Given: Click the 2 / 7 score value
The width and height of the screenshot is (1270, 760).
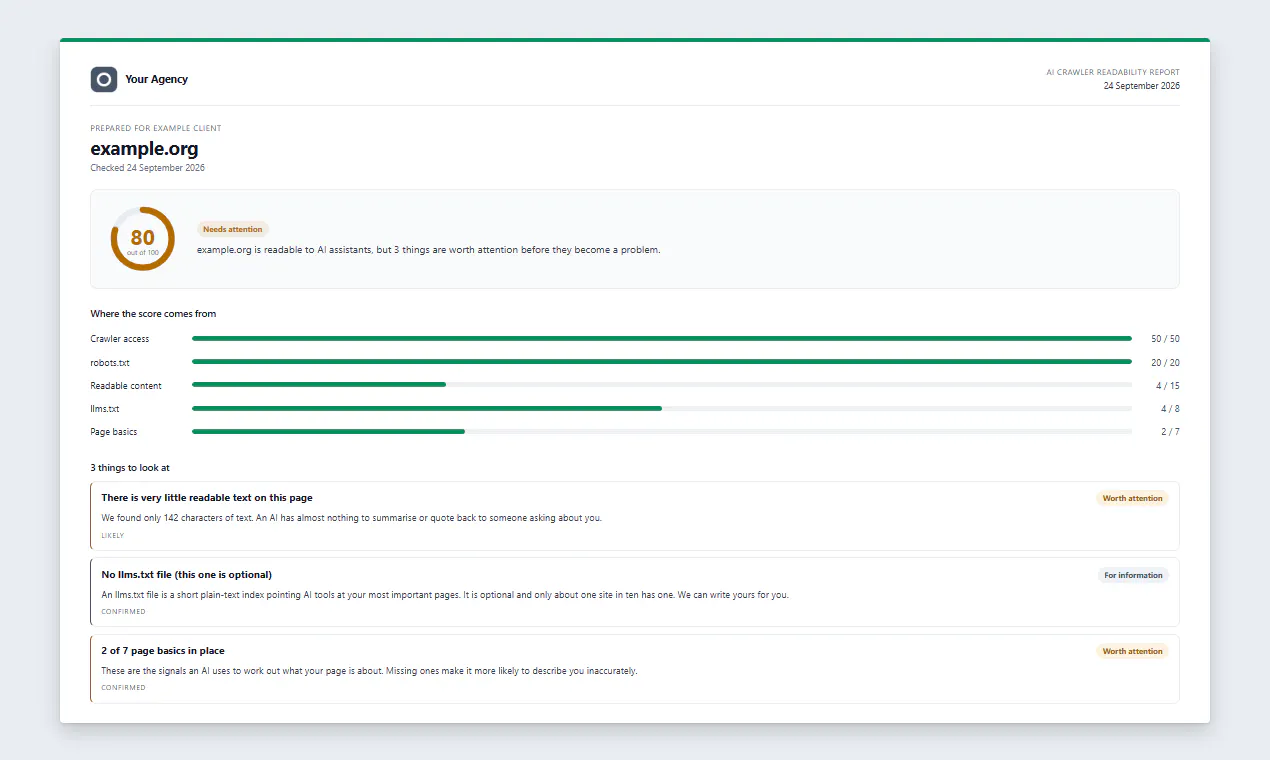Looking at the screenshot, I should (1170, 432).
